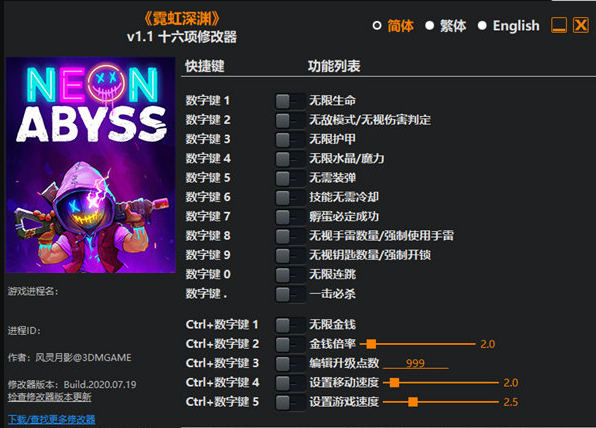596x428 pixels.
Task: Click the 设置游戏速度 slider handle
Action: pyautogui.click(x=413, y=402)
